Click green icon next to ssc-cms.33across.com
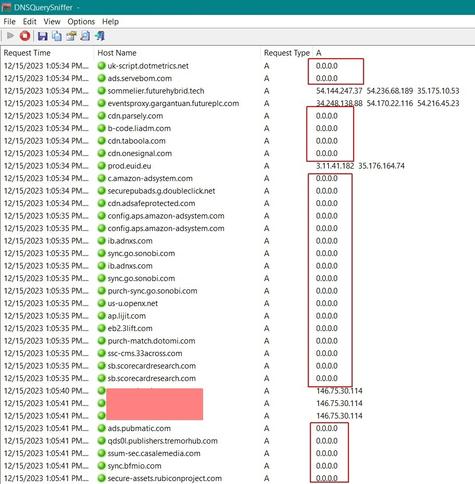This screenshot has height=484, width=475. (101, 353)
